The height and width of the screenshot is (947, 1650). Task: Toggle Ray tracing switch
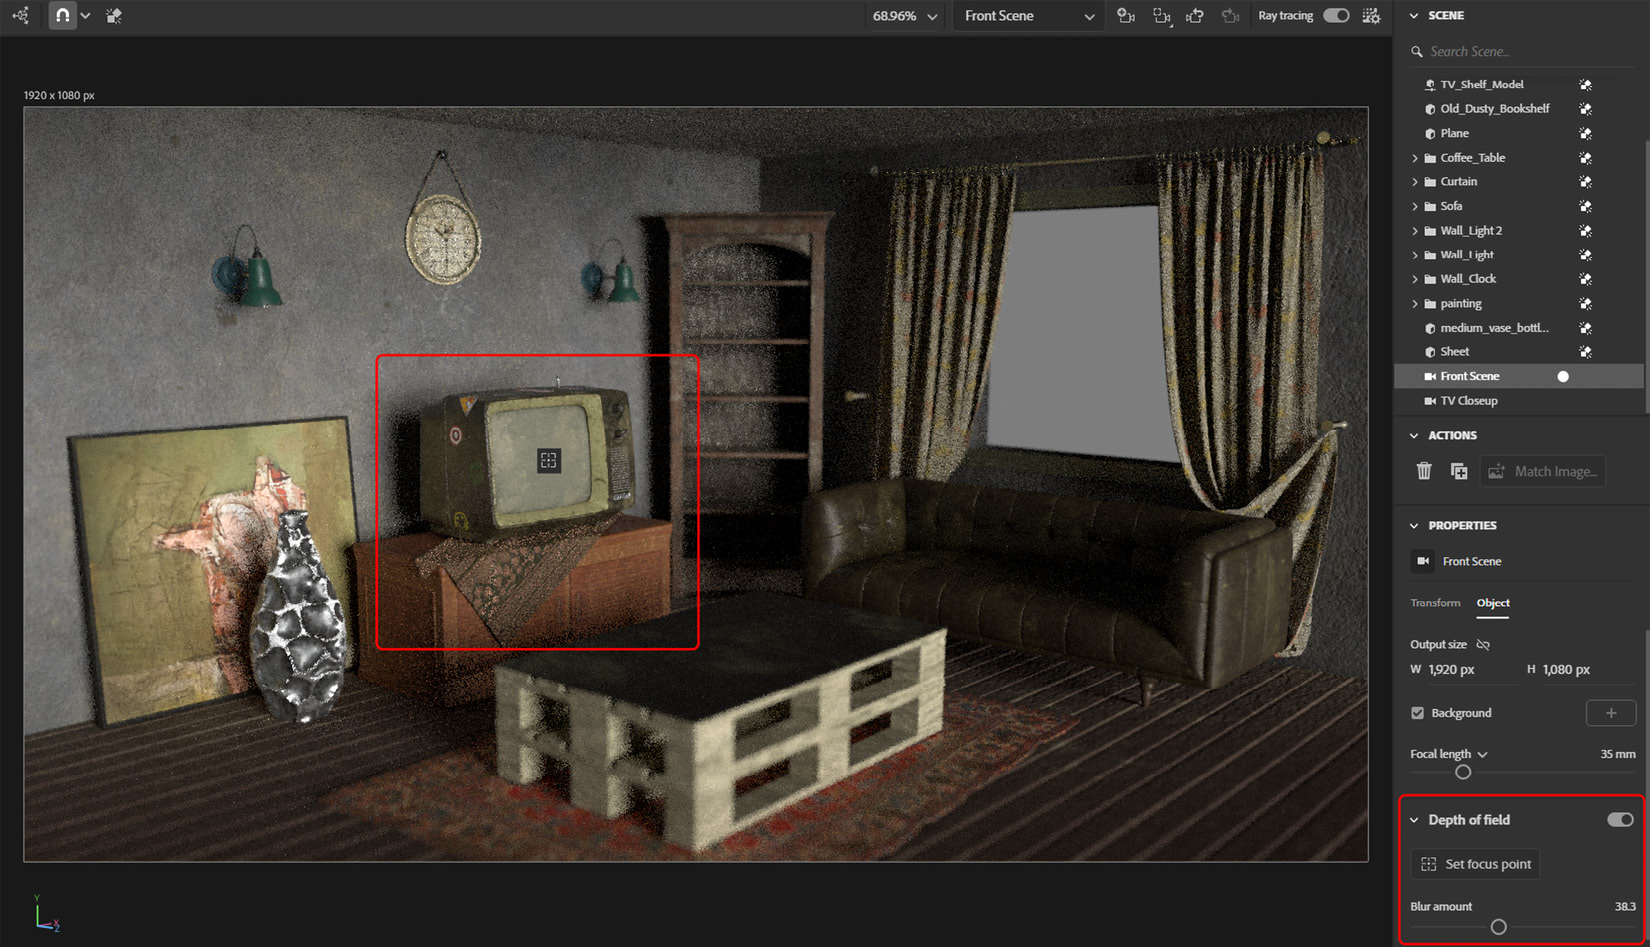[x=1336, y=16]
